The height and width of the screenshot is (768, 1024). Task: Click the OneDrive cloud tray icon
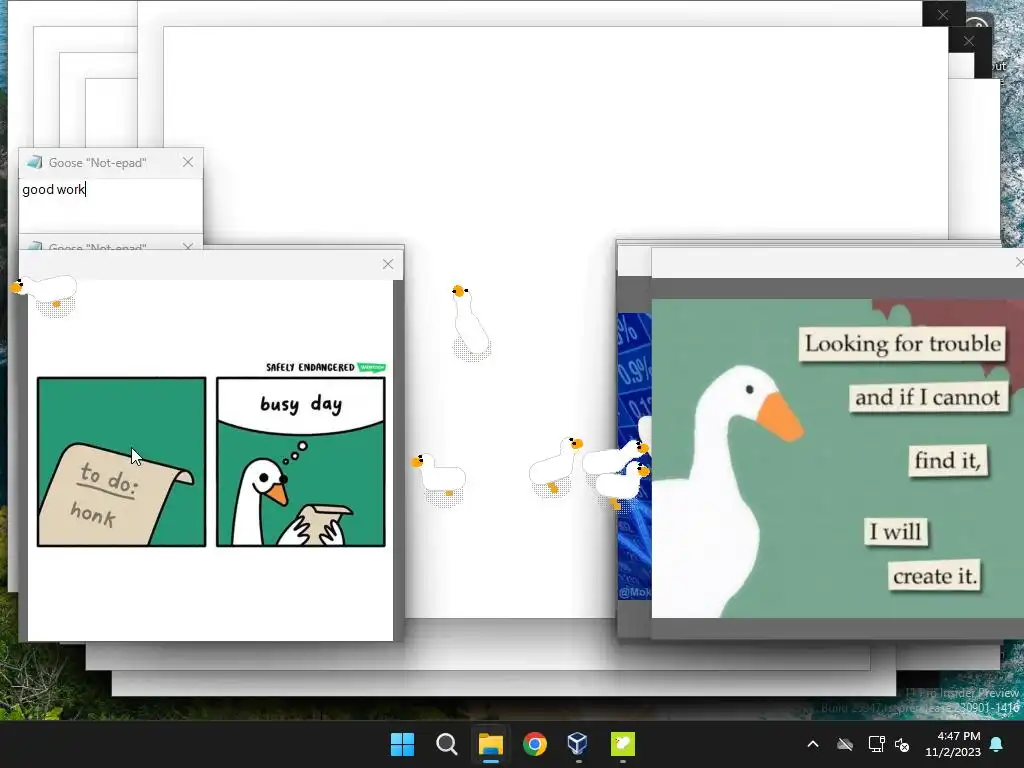coord(845,744)
